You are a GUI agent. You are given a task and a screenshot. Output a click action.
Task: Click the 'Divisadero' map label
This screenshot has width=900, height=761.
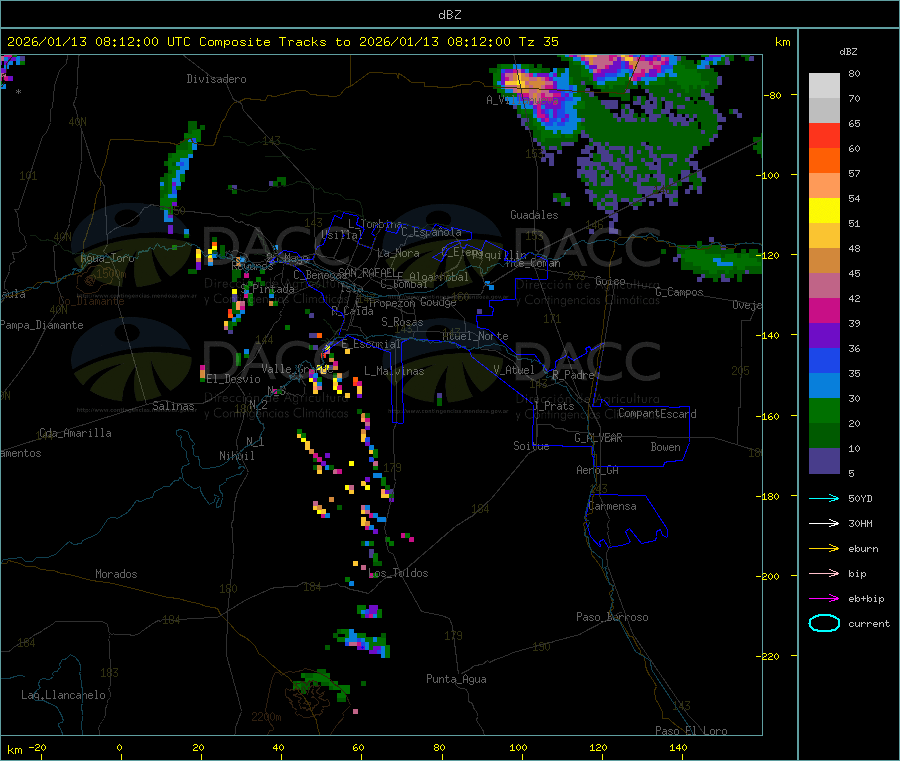click(216, 79)
